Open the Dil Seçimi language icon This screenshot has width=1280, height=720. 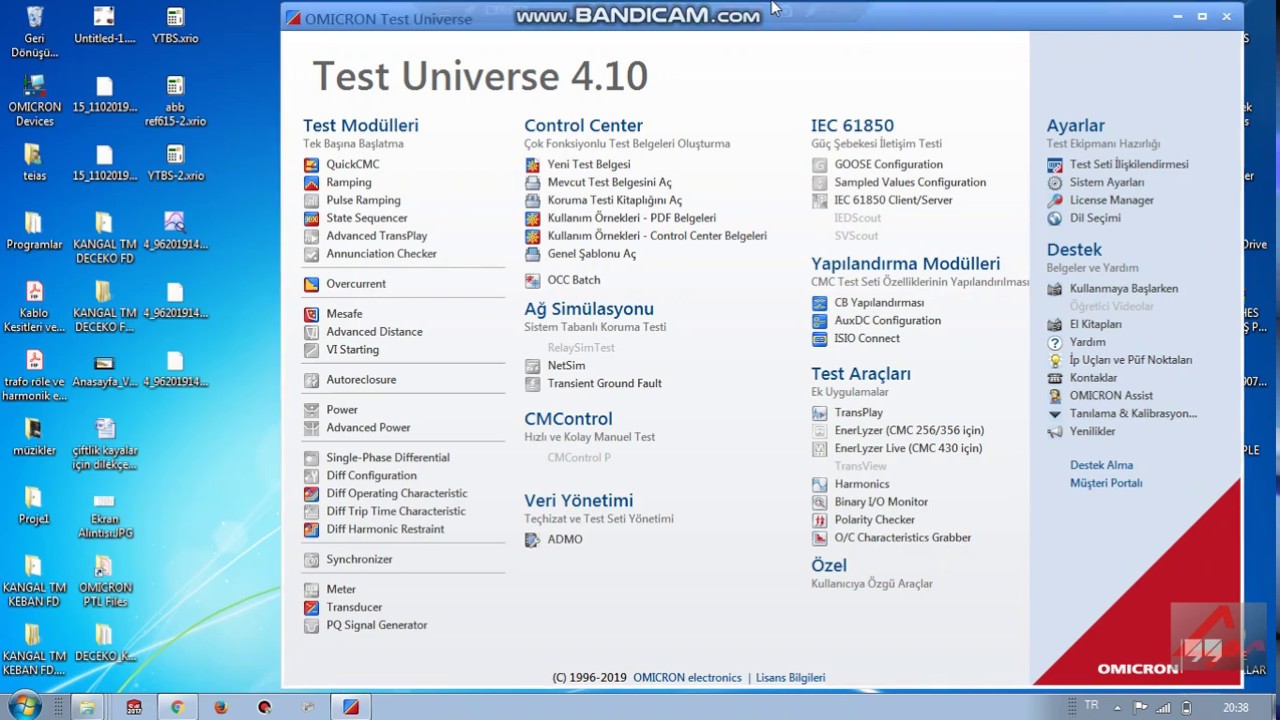click(1054, 218)
